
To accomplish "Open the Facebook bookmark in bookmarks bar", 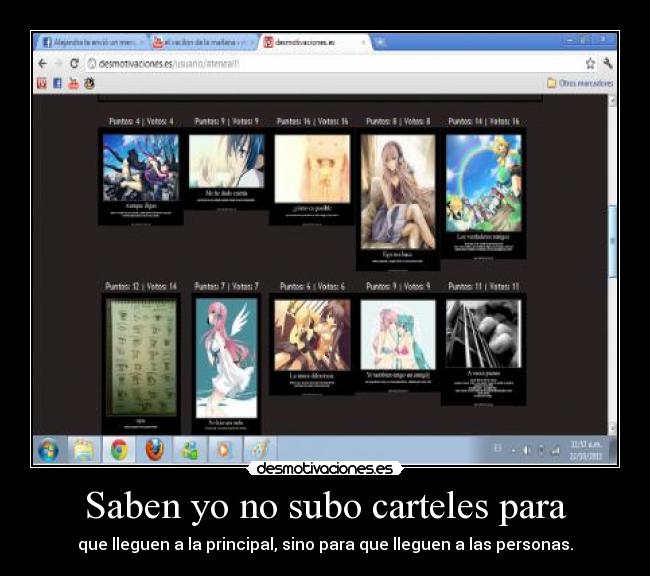I will click(x=57, y=83).
